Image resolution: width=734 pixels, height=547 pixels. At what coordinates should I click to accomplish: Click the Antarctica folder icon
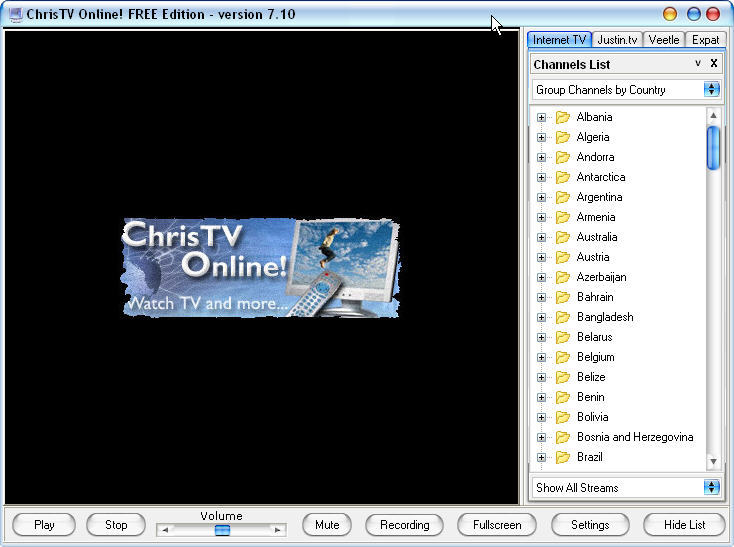(x=563, y=177)
